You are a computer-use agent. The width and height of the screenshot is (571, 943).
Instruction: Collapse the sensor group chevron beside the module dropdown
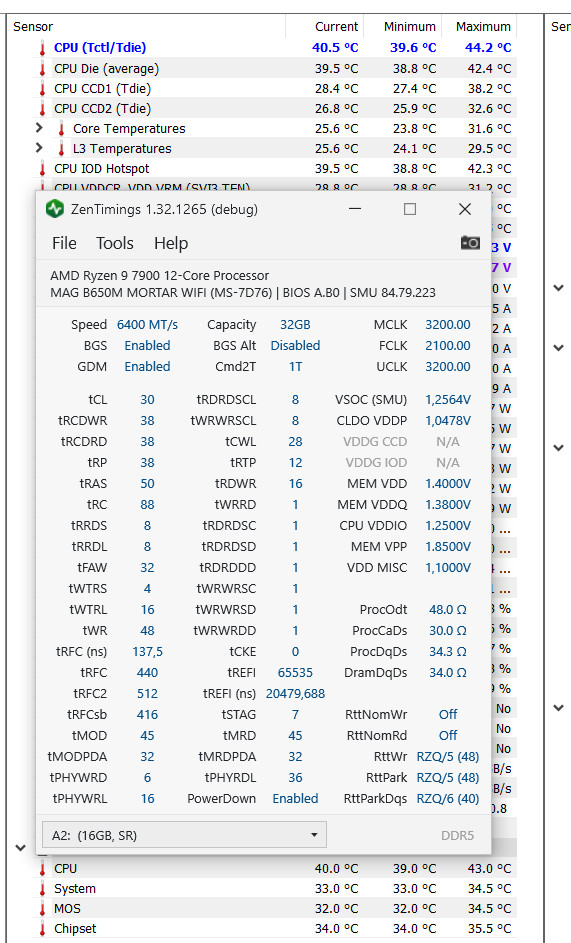(20, 848)
